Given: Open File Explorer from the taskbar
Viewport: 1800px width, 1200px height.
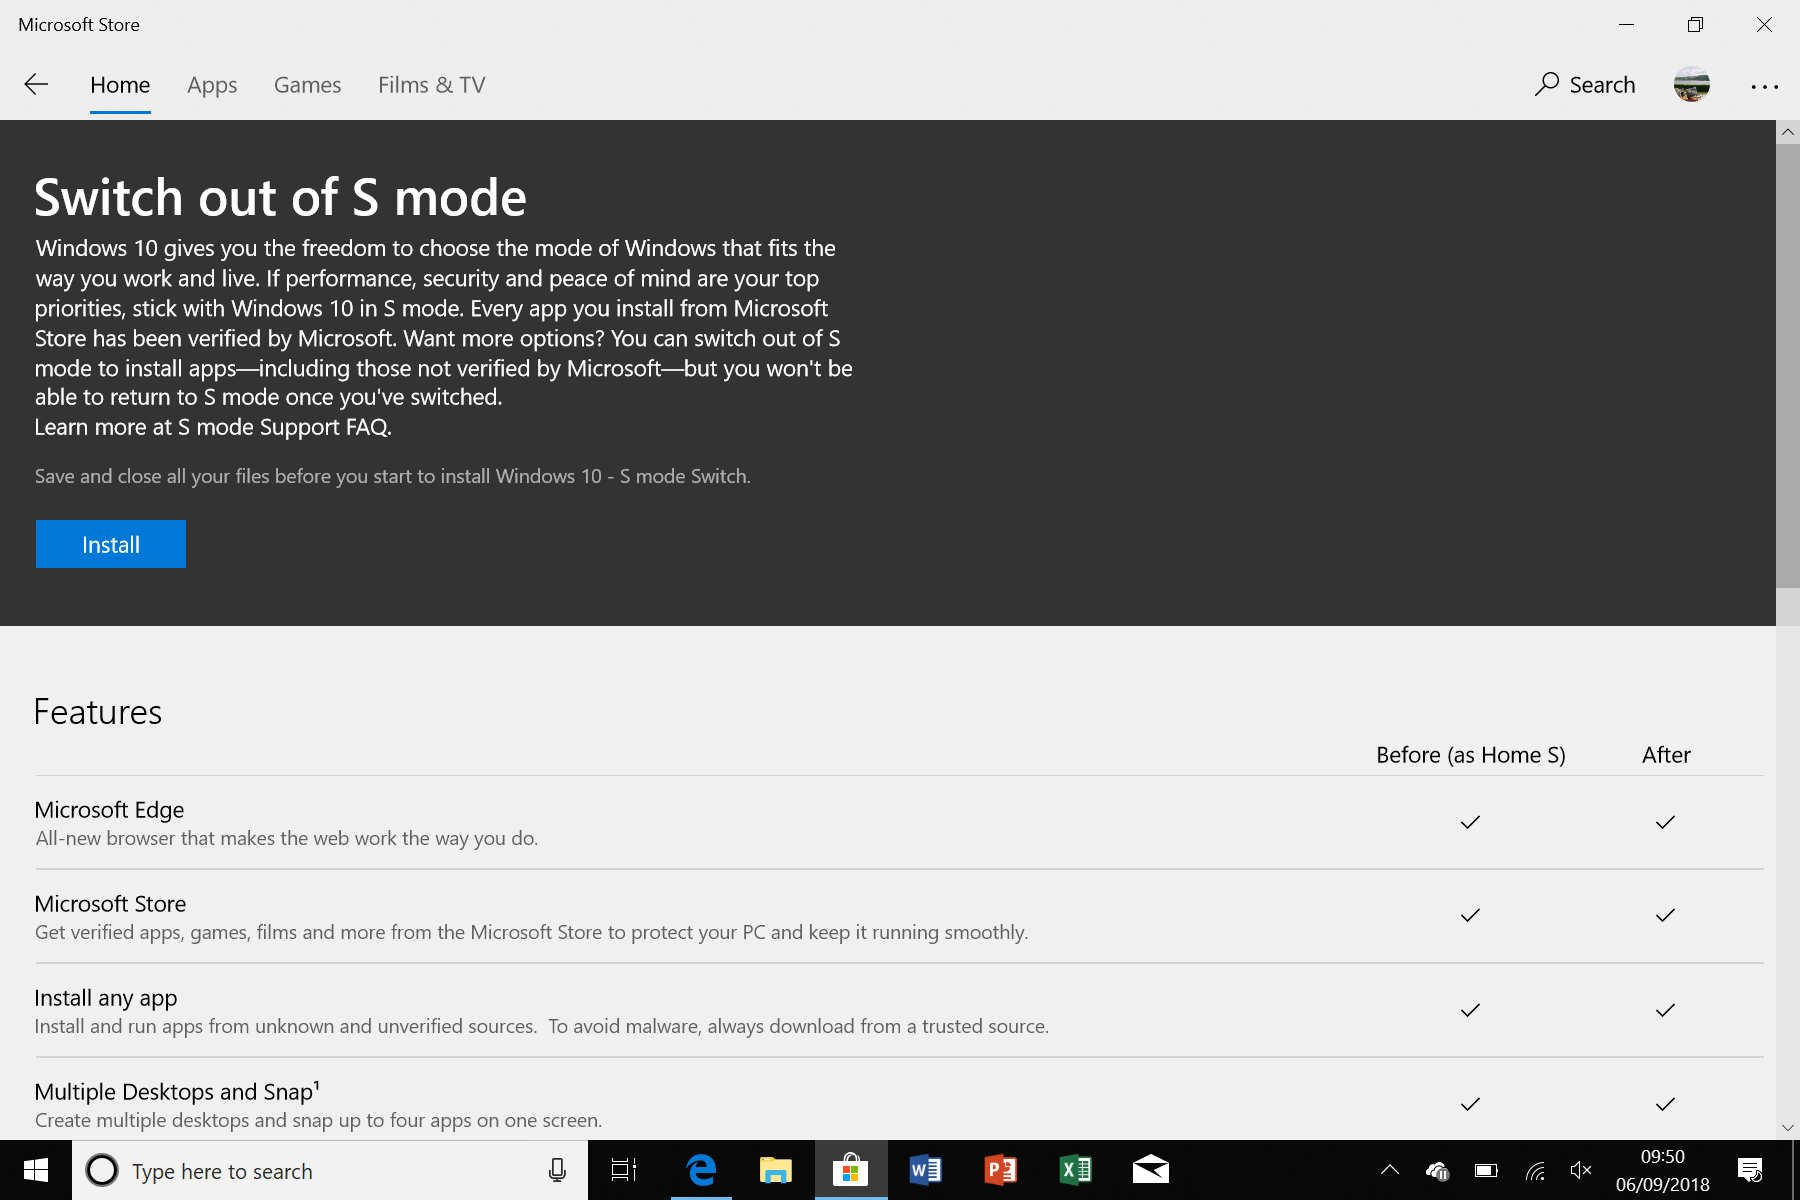Looking at the screenshot, I should click(776, 1170).
